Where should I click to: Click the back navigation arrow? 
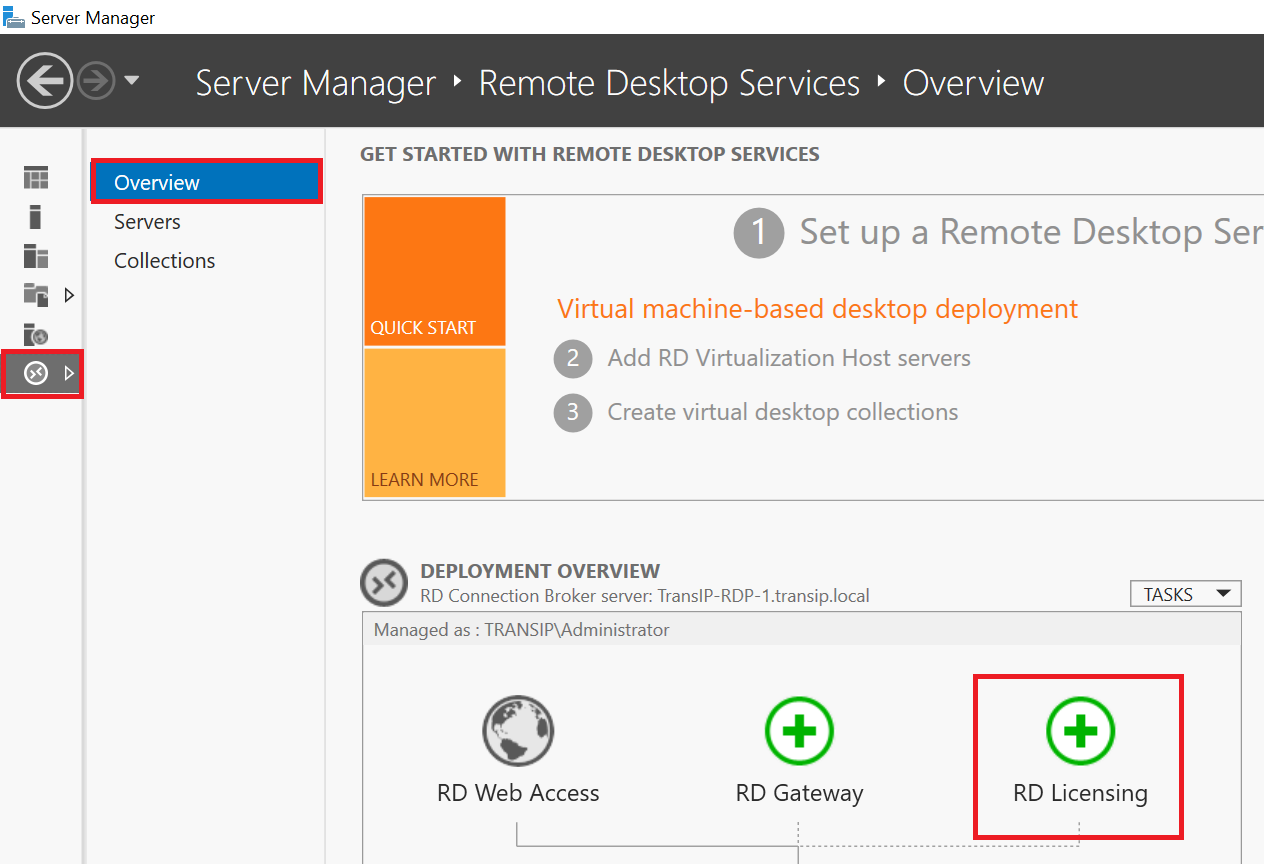(44, 81)
